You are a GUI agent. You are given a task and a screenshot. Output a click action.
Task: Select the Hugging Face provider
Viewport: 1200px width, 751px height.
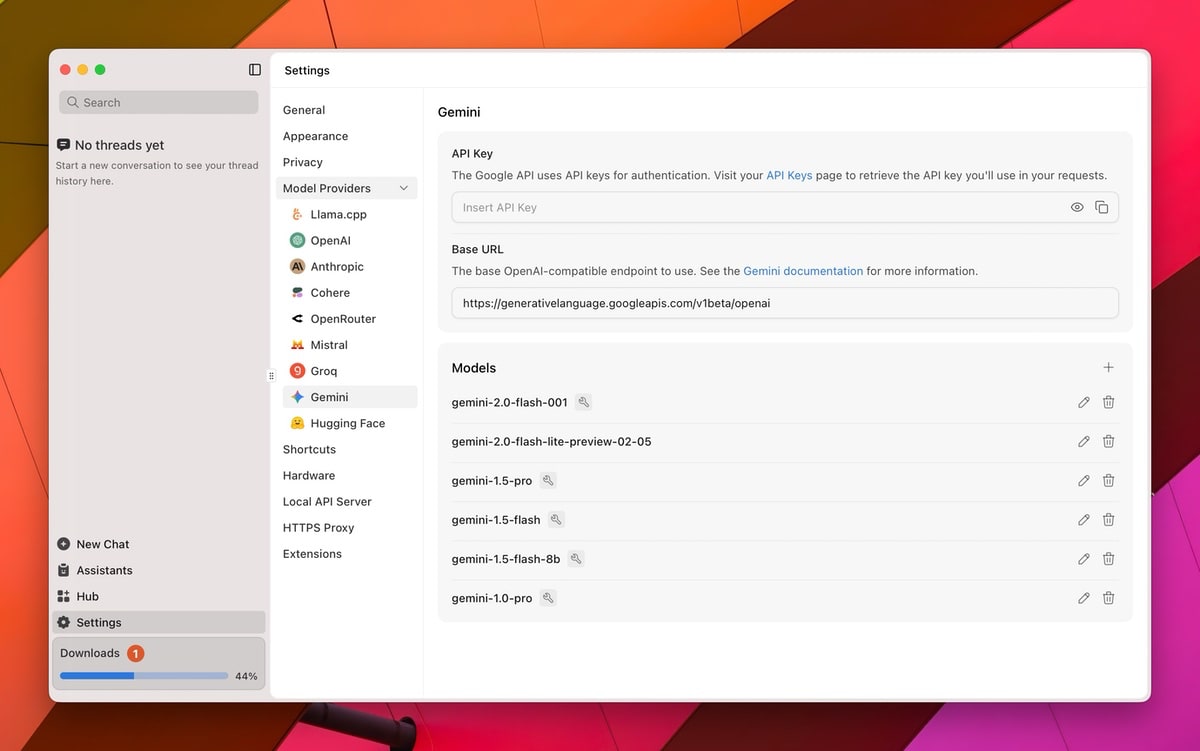click(x=347, y=423)
